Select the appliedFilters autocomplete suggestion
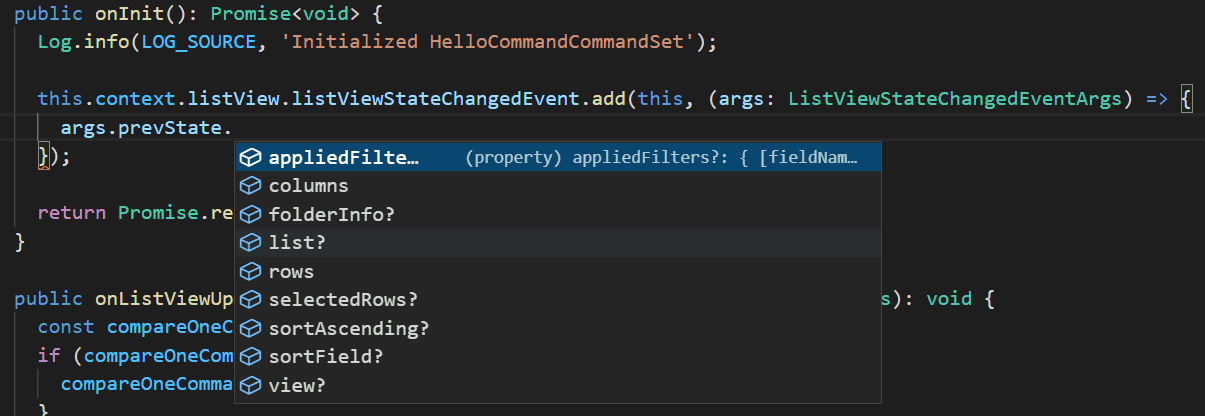Screen dimensions: 1205x416 click(x=558, y=158)
